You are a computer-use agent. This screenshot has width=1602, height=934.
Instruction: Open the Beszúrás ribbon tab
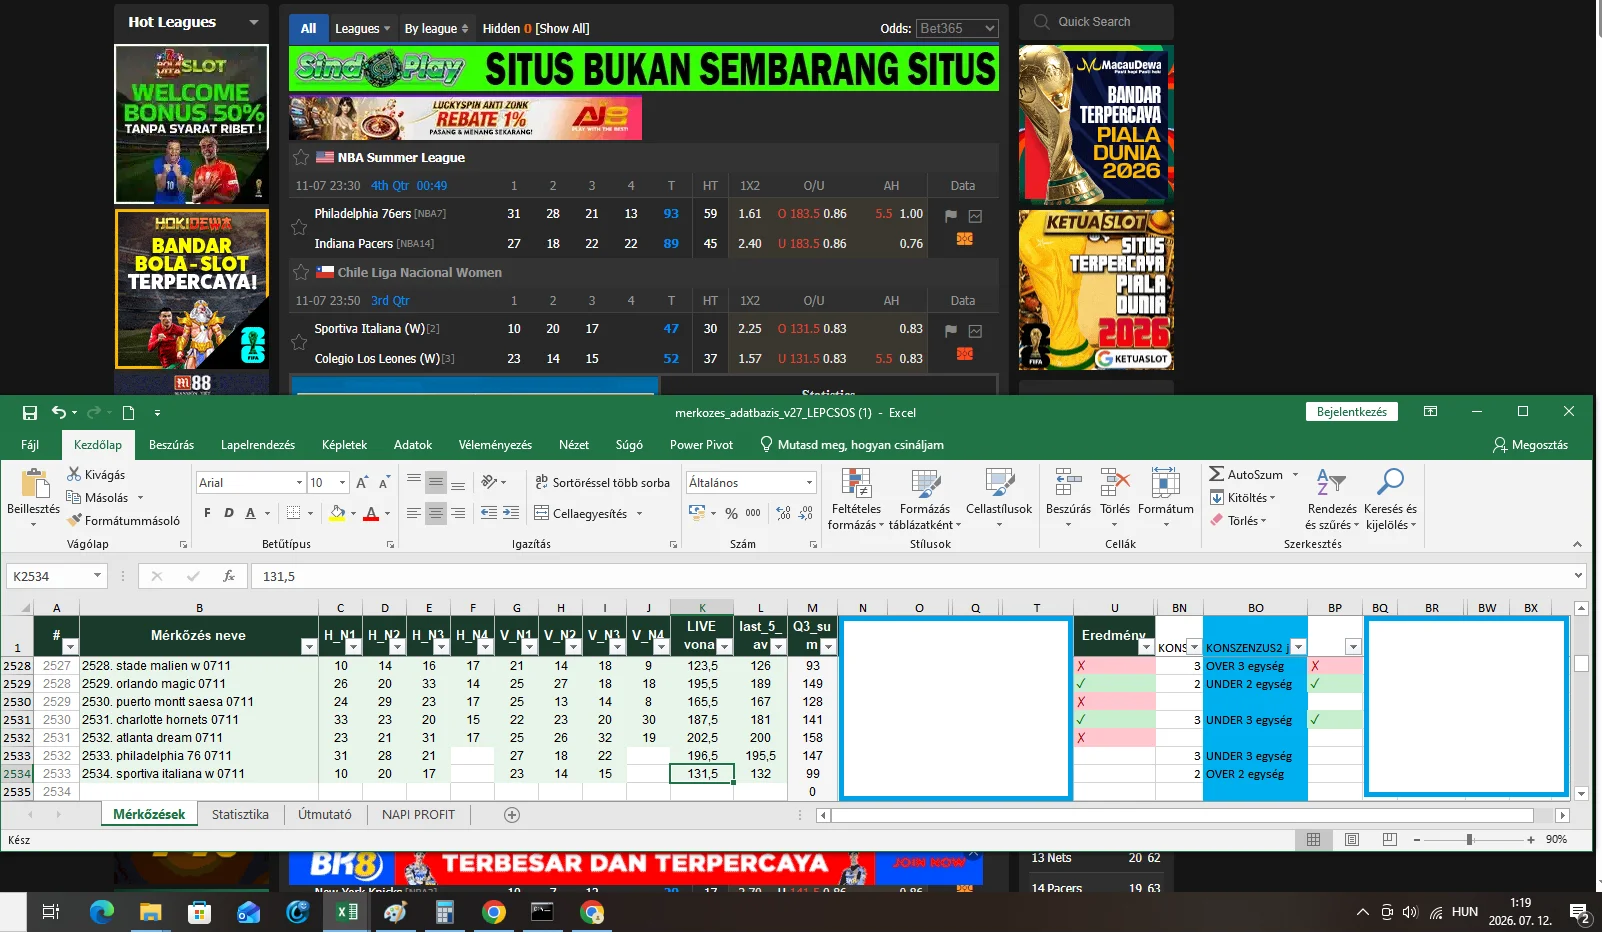(171, 445)
